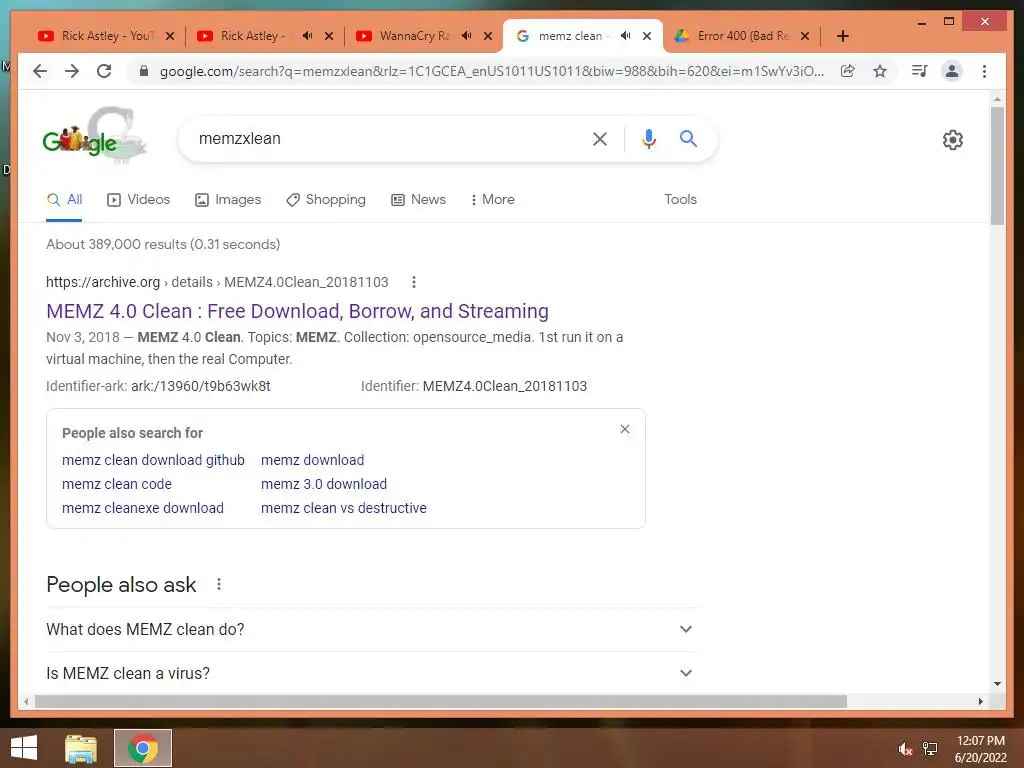This screenshot has width=1024, height=768.
Task: Open the network tray icon
Action: point(930,749)
